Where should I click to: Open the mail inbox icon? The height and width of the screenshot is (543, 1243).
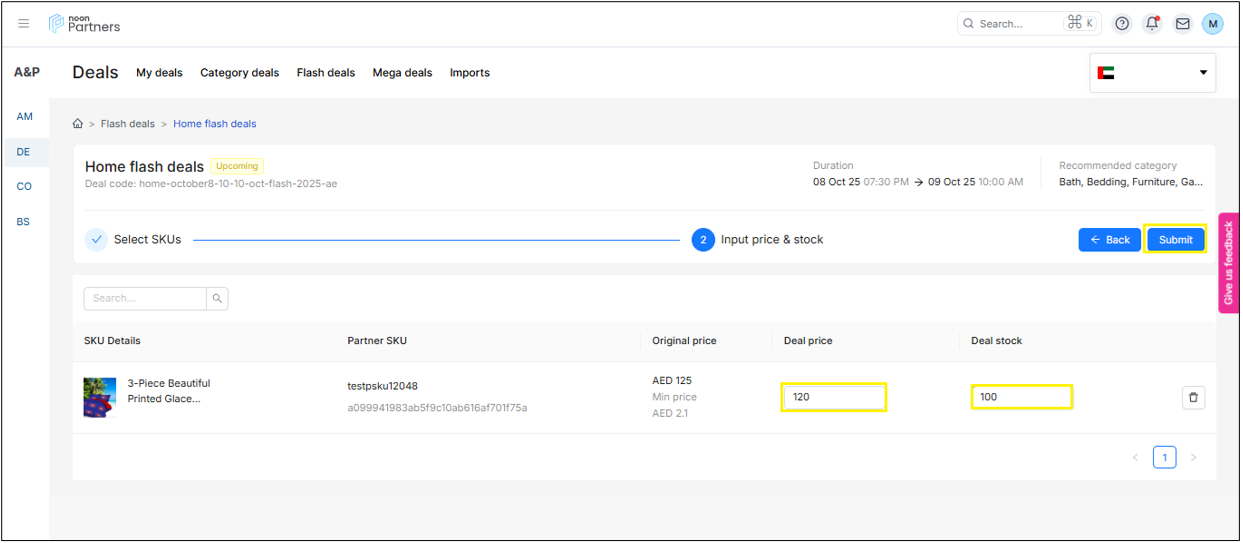1182,24
